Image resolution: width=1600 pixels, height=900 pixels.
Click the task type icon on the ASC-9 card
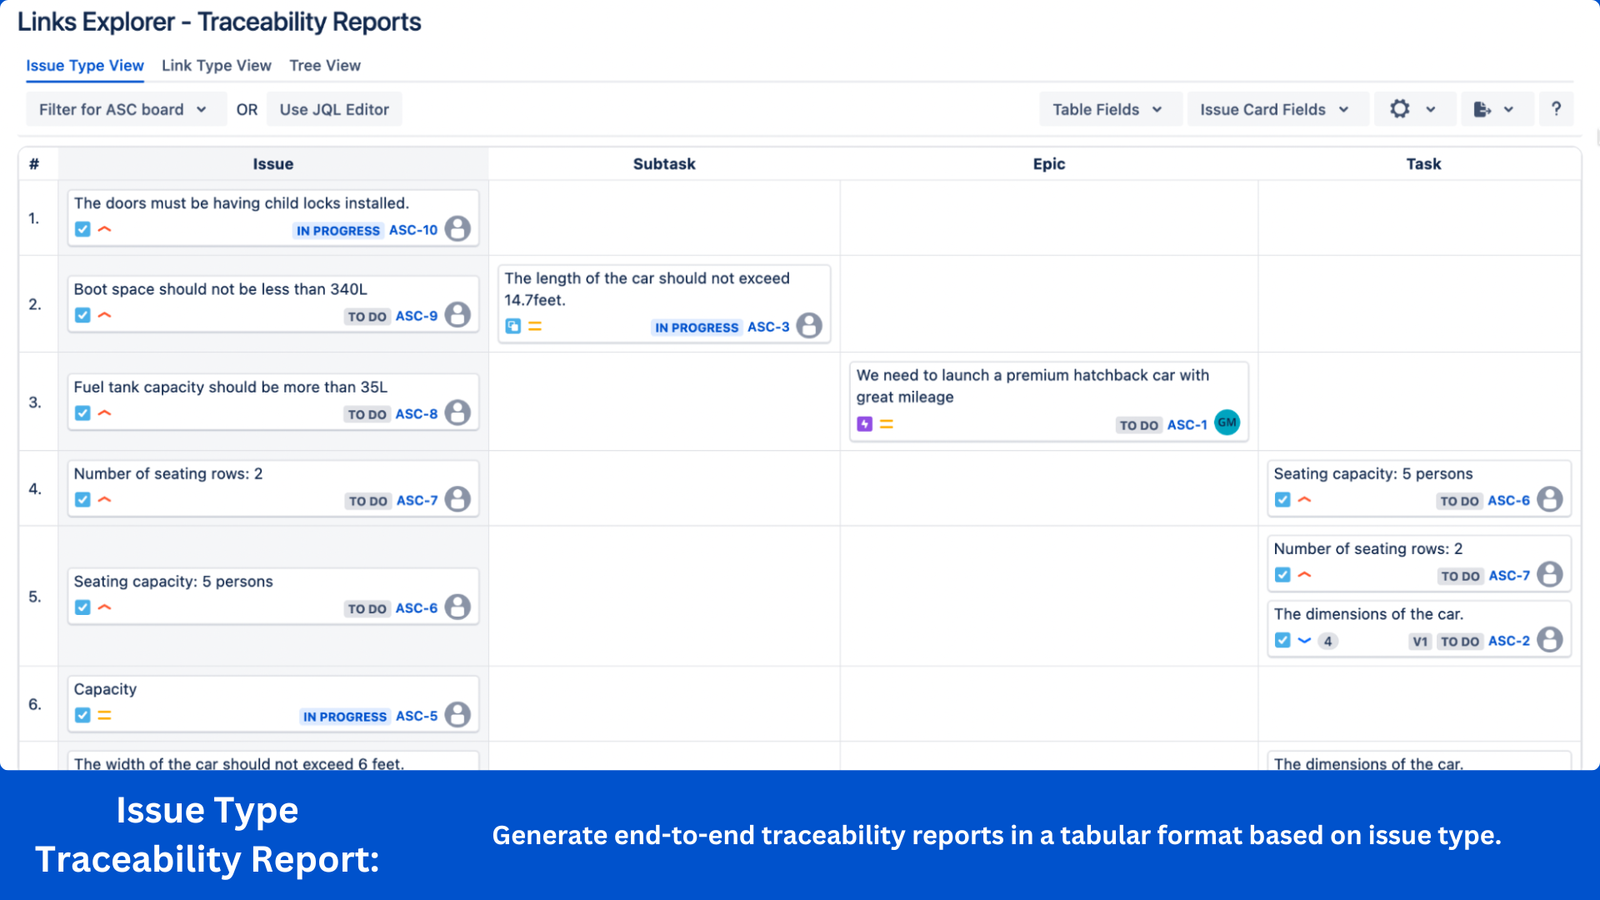point(83,316)
